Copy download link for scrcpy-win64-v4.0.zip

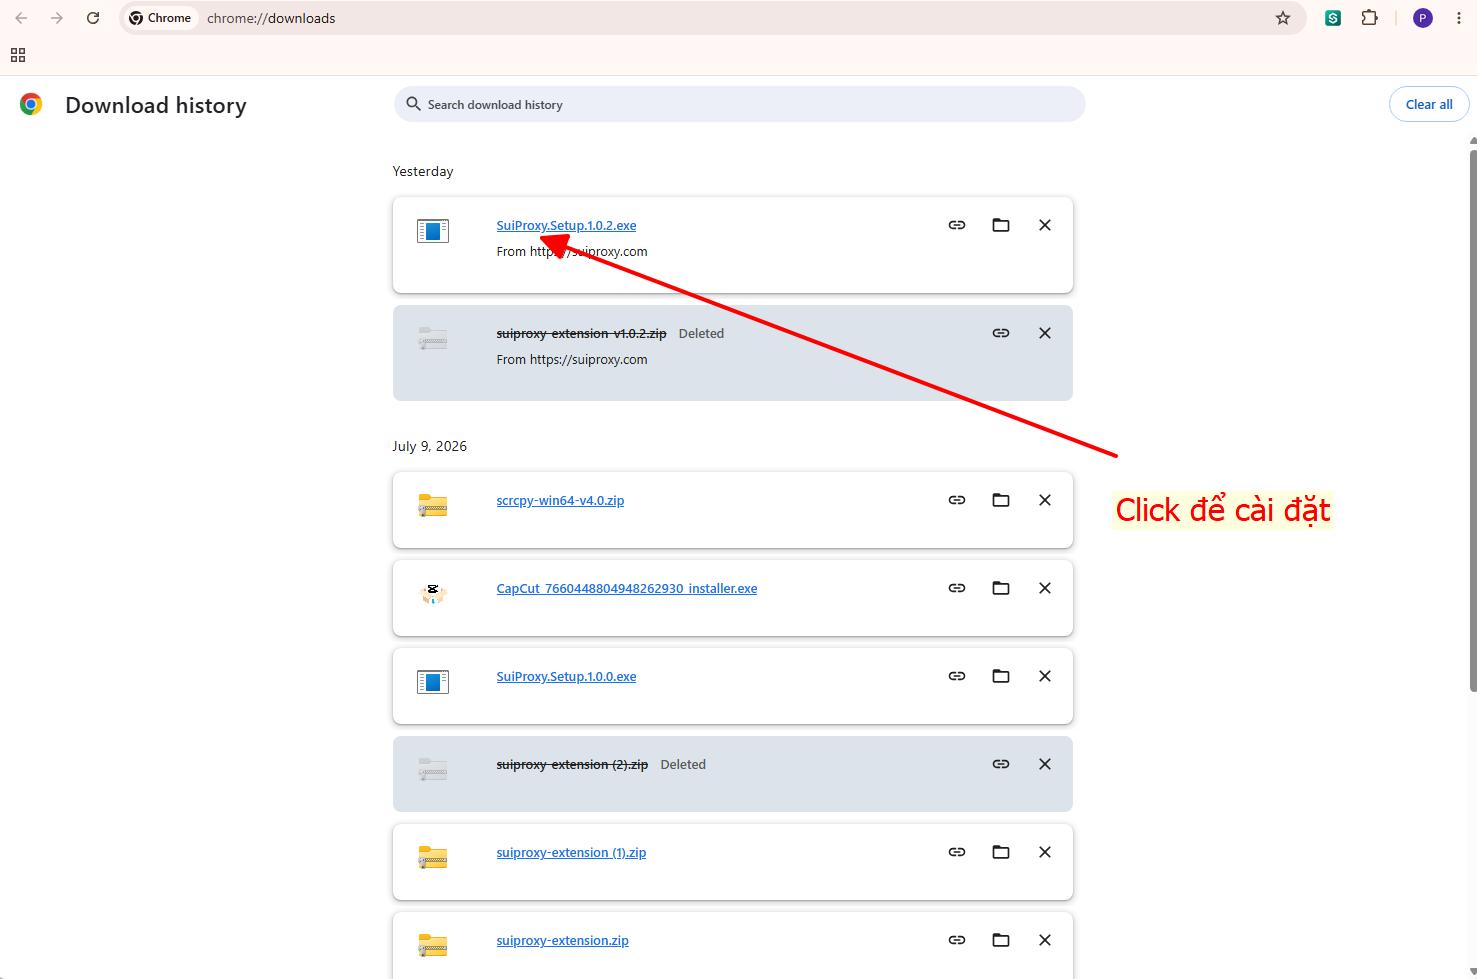click(x=957, y=500)
